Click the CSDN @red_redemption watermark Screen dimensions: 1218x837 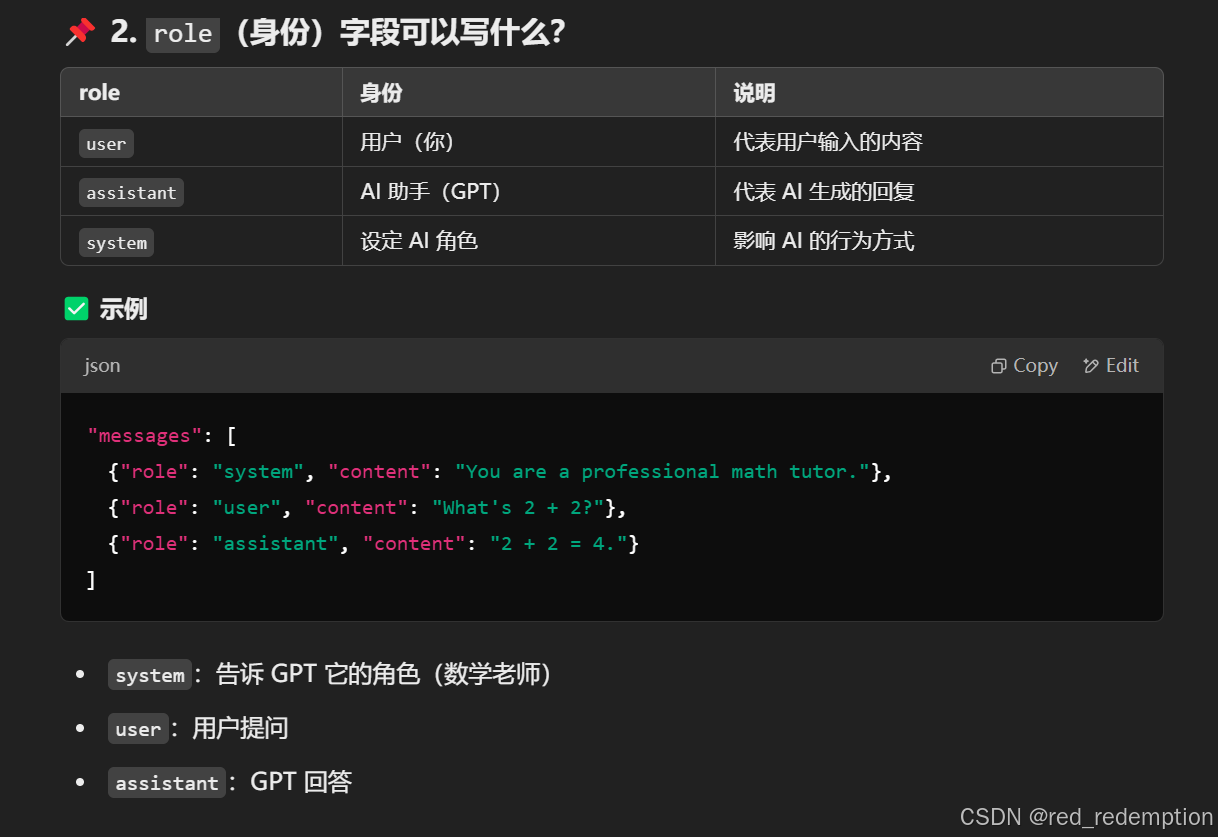(1086, 817)
